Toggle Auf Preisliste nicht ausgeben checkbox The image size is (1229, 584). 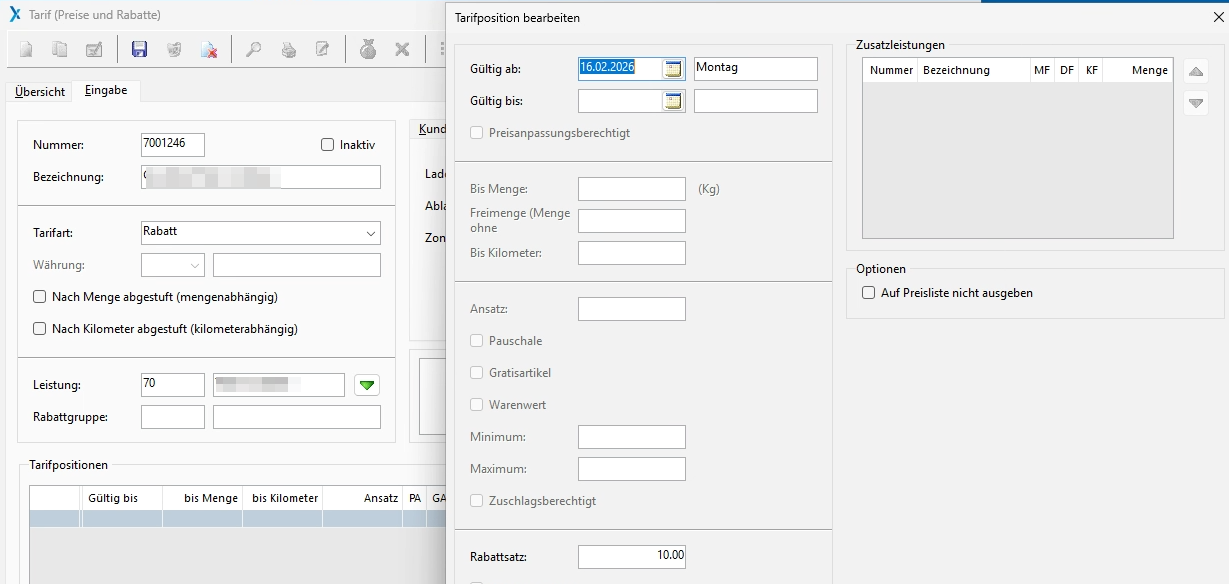tap(868, 293)
